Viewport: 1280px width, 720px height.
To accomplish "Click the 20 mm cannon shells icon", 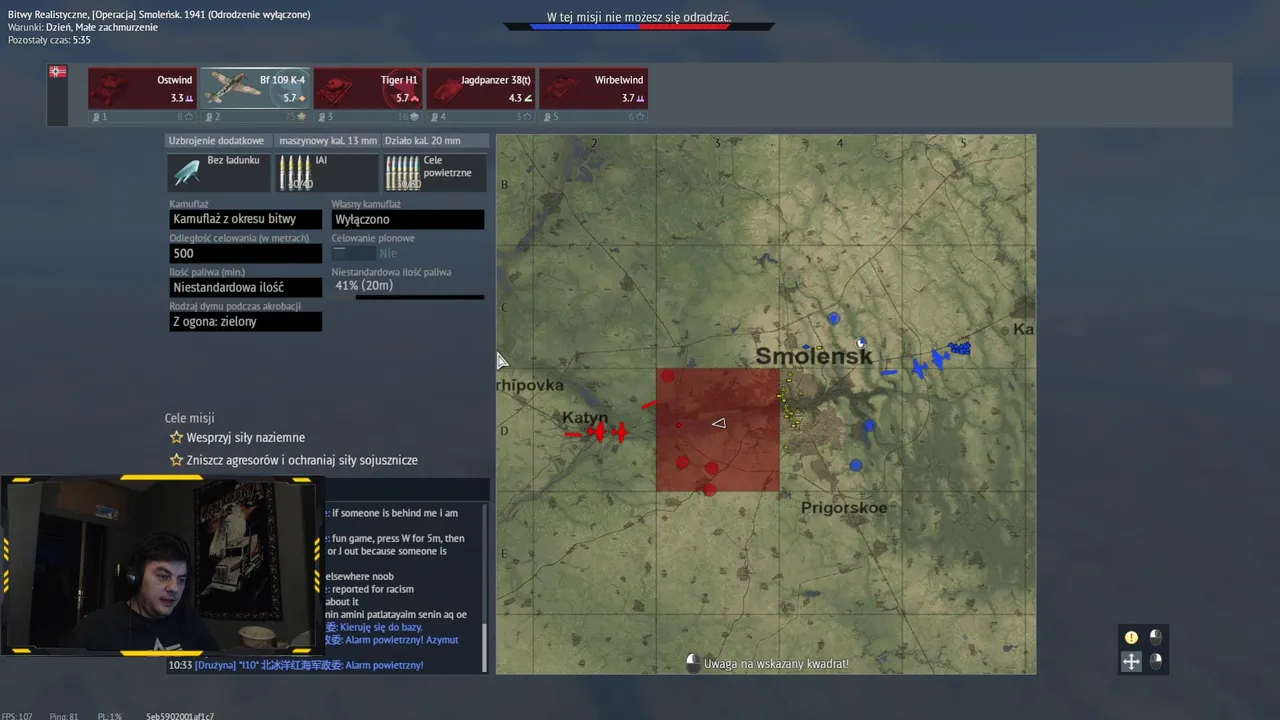I will 403,172.
